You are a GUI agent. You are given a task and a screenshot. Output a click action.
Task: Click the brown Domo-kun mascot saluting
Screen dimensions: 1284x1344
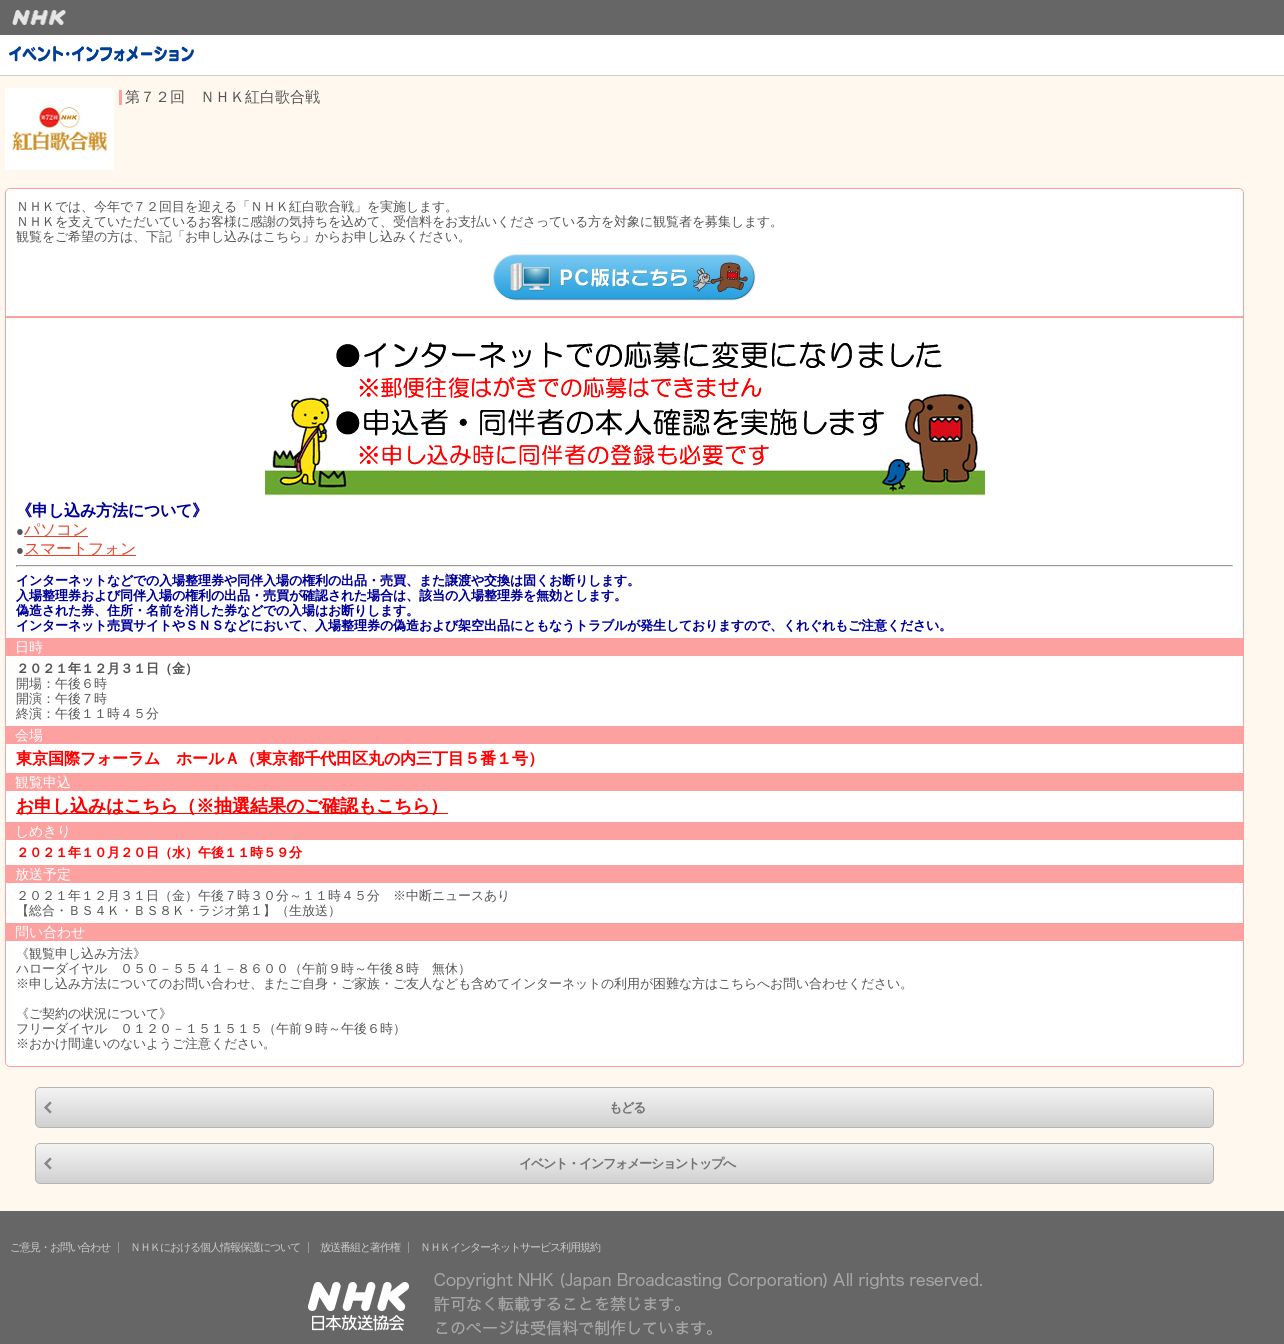coord(941,439)
